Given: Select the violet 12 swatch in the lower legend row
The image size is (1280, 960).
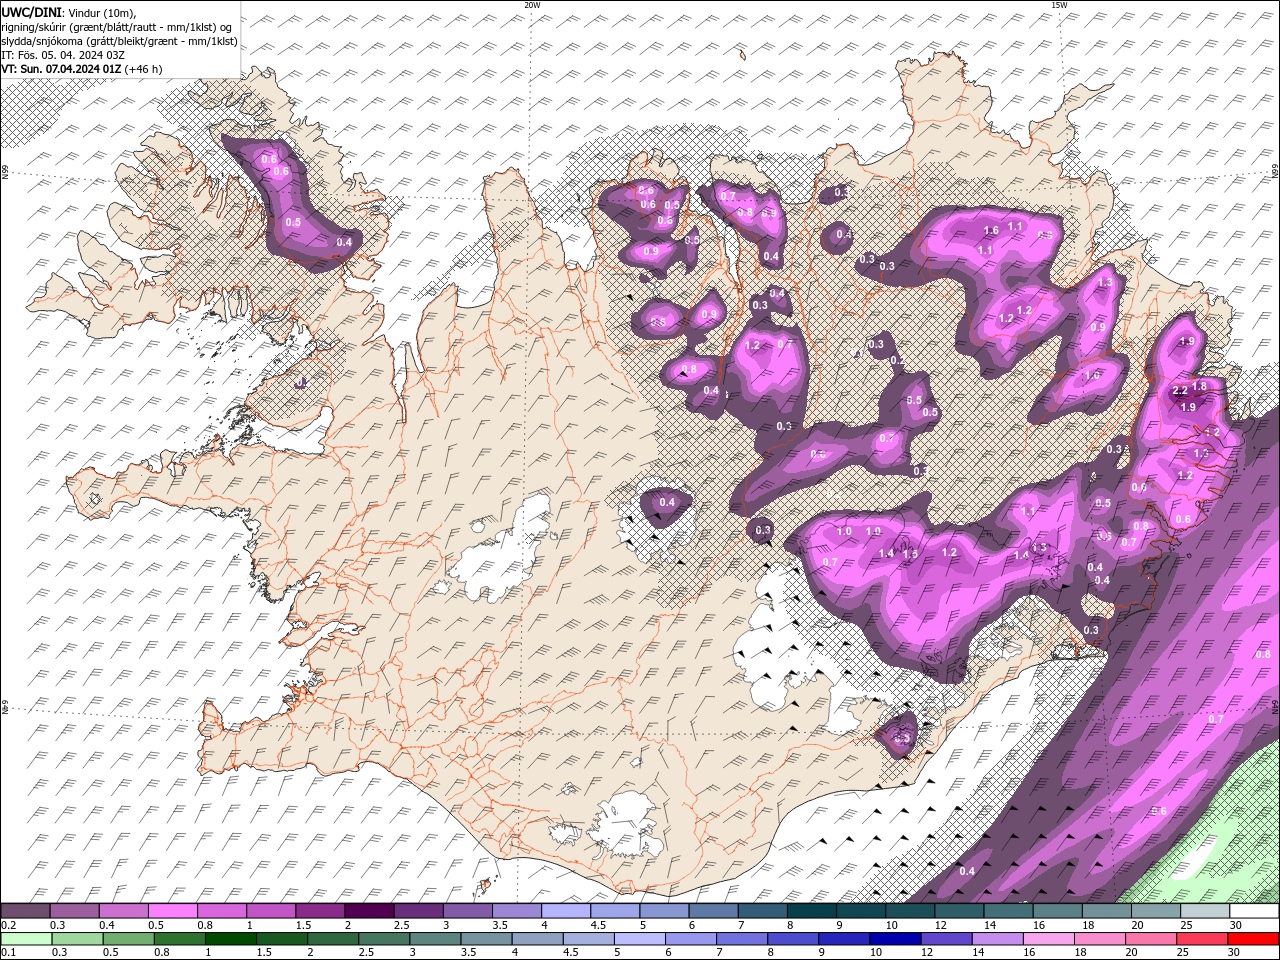Looking at the screenshot, I should (946, 938).
